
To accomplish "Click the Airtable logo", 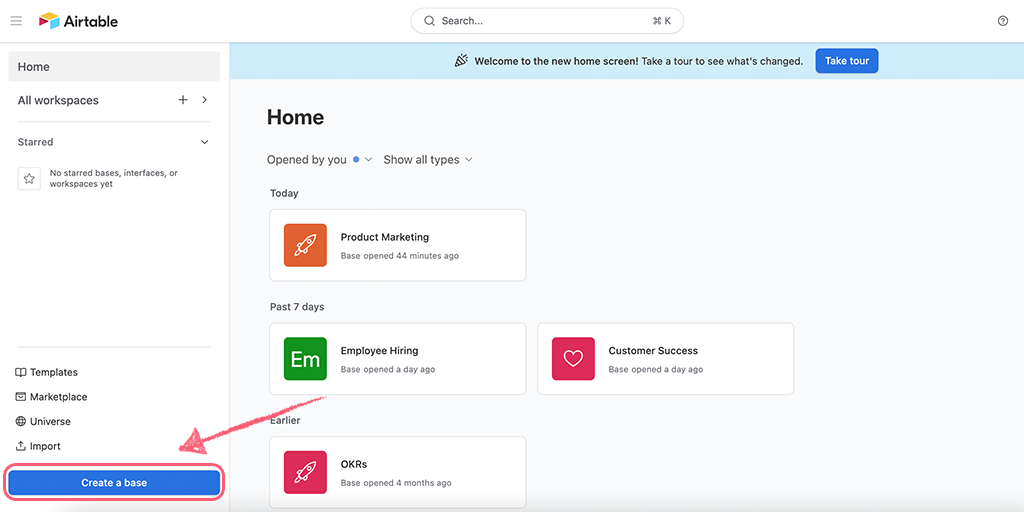I will pyautogui.click(x=78, y=21).
